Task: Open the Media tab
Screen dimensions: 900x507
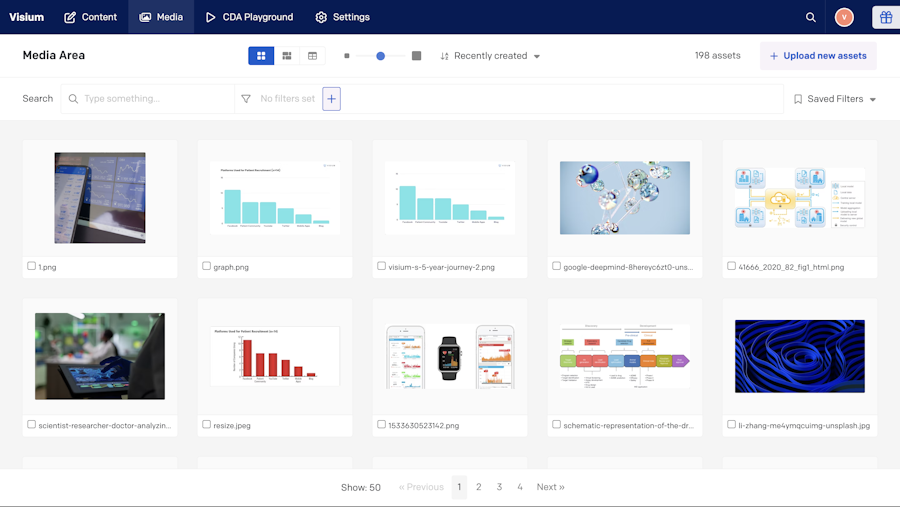Action: click(161, 17)
